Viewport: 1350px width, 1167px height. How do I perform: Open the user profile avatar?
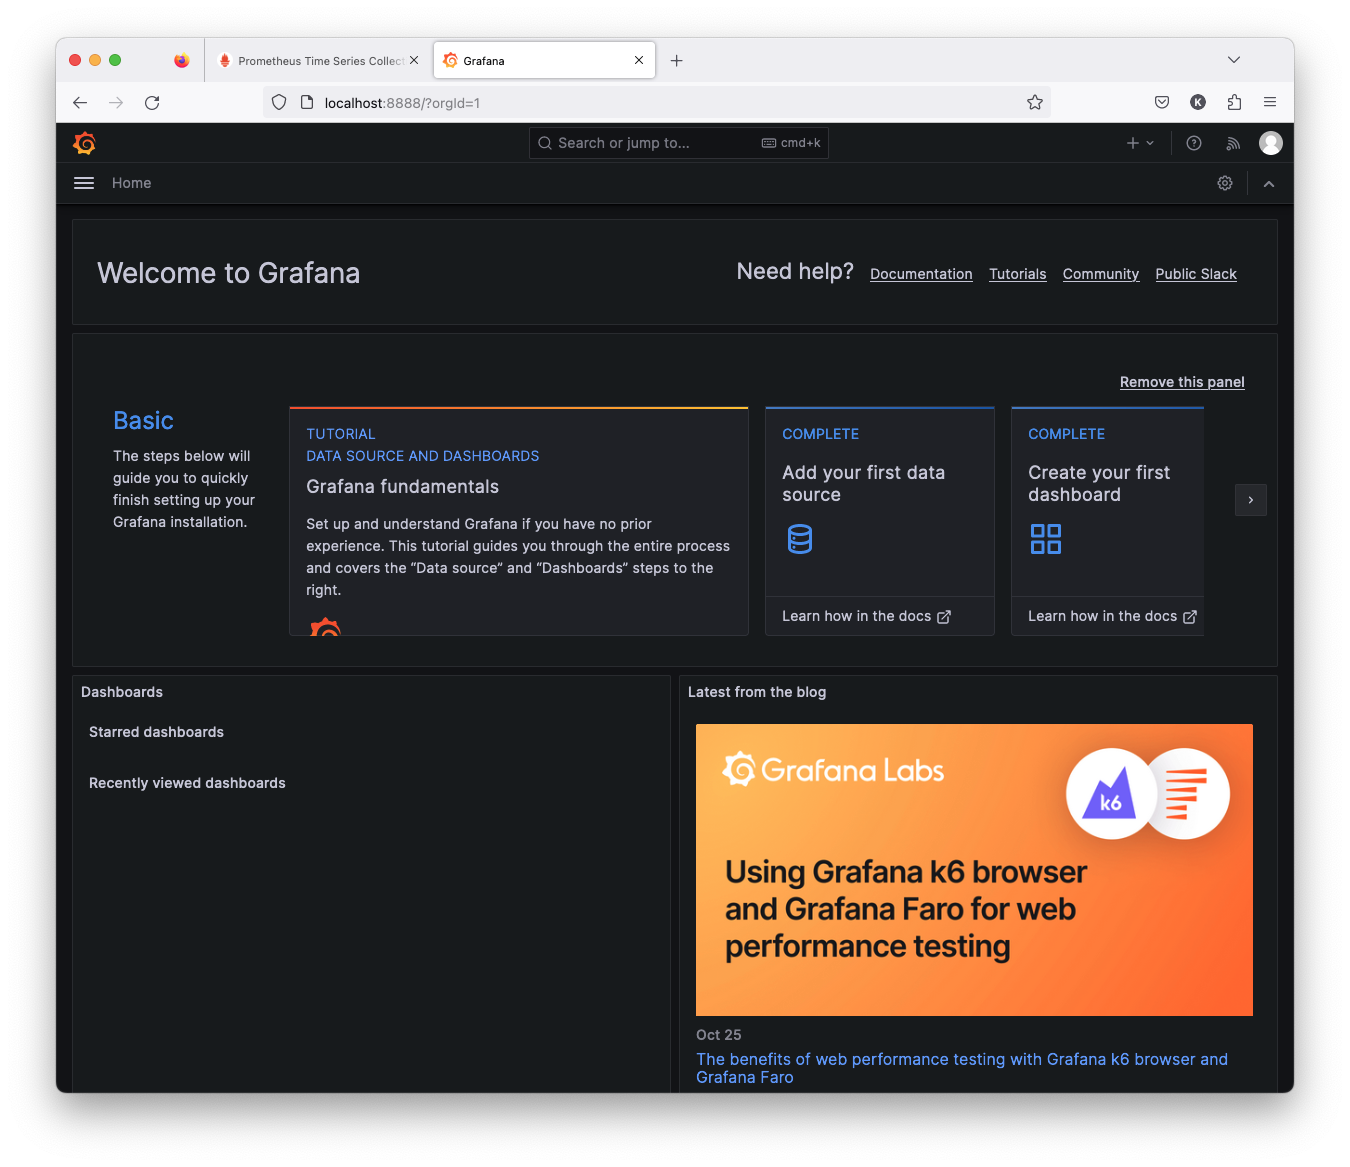(1271, 143)
